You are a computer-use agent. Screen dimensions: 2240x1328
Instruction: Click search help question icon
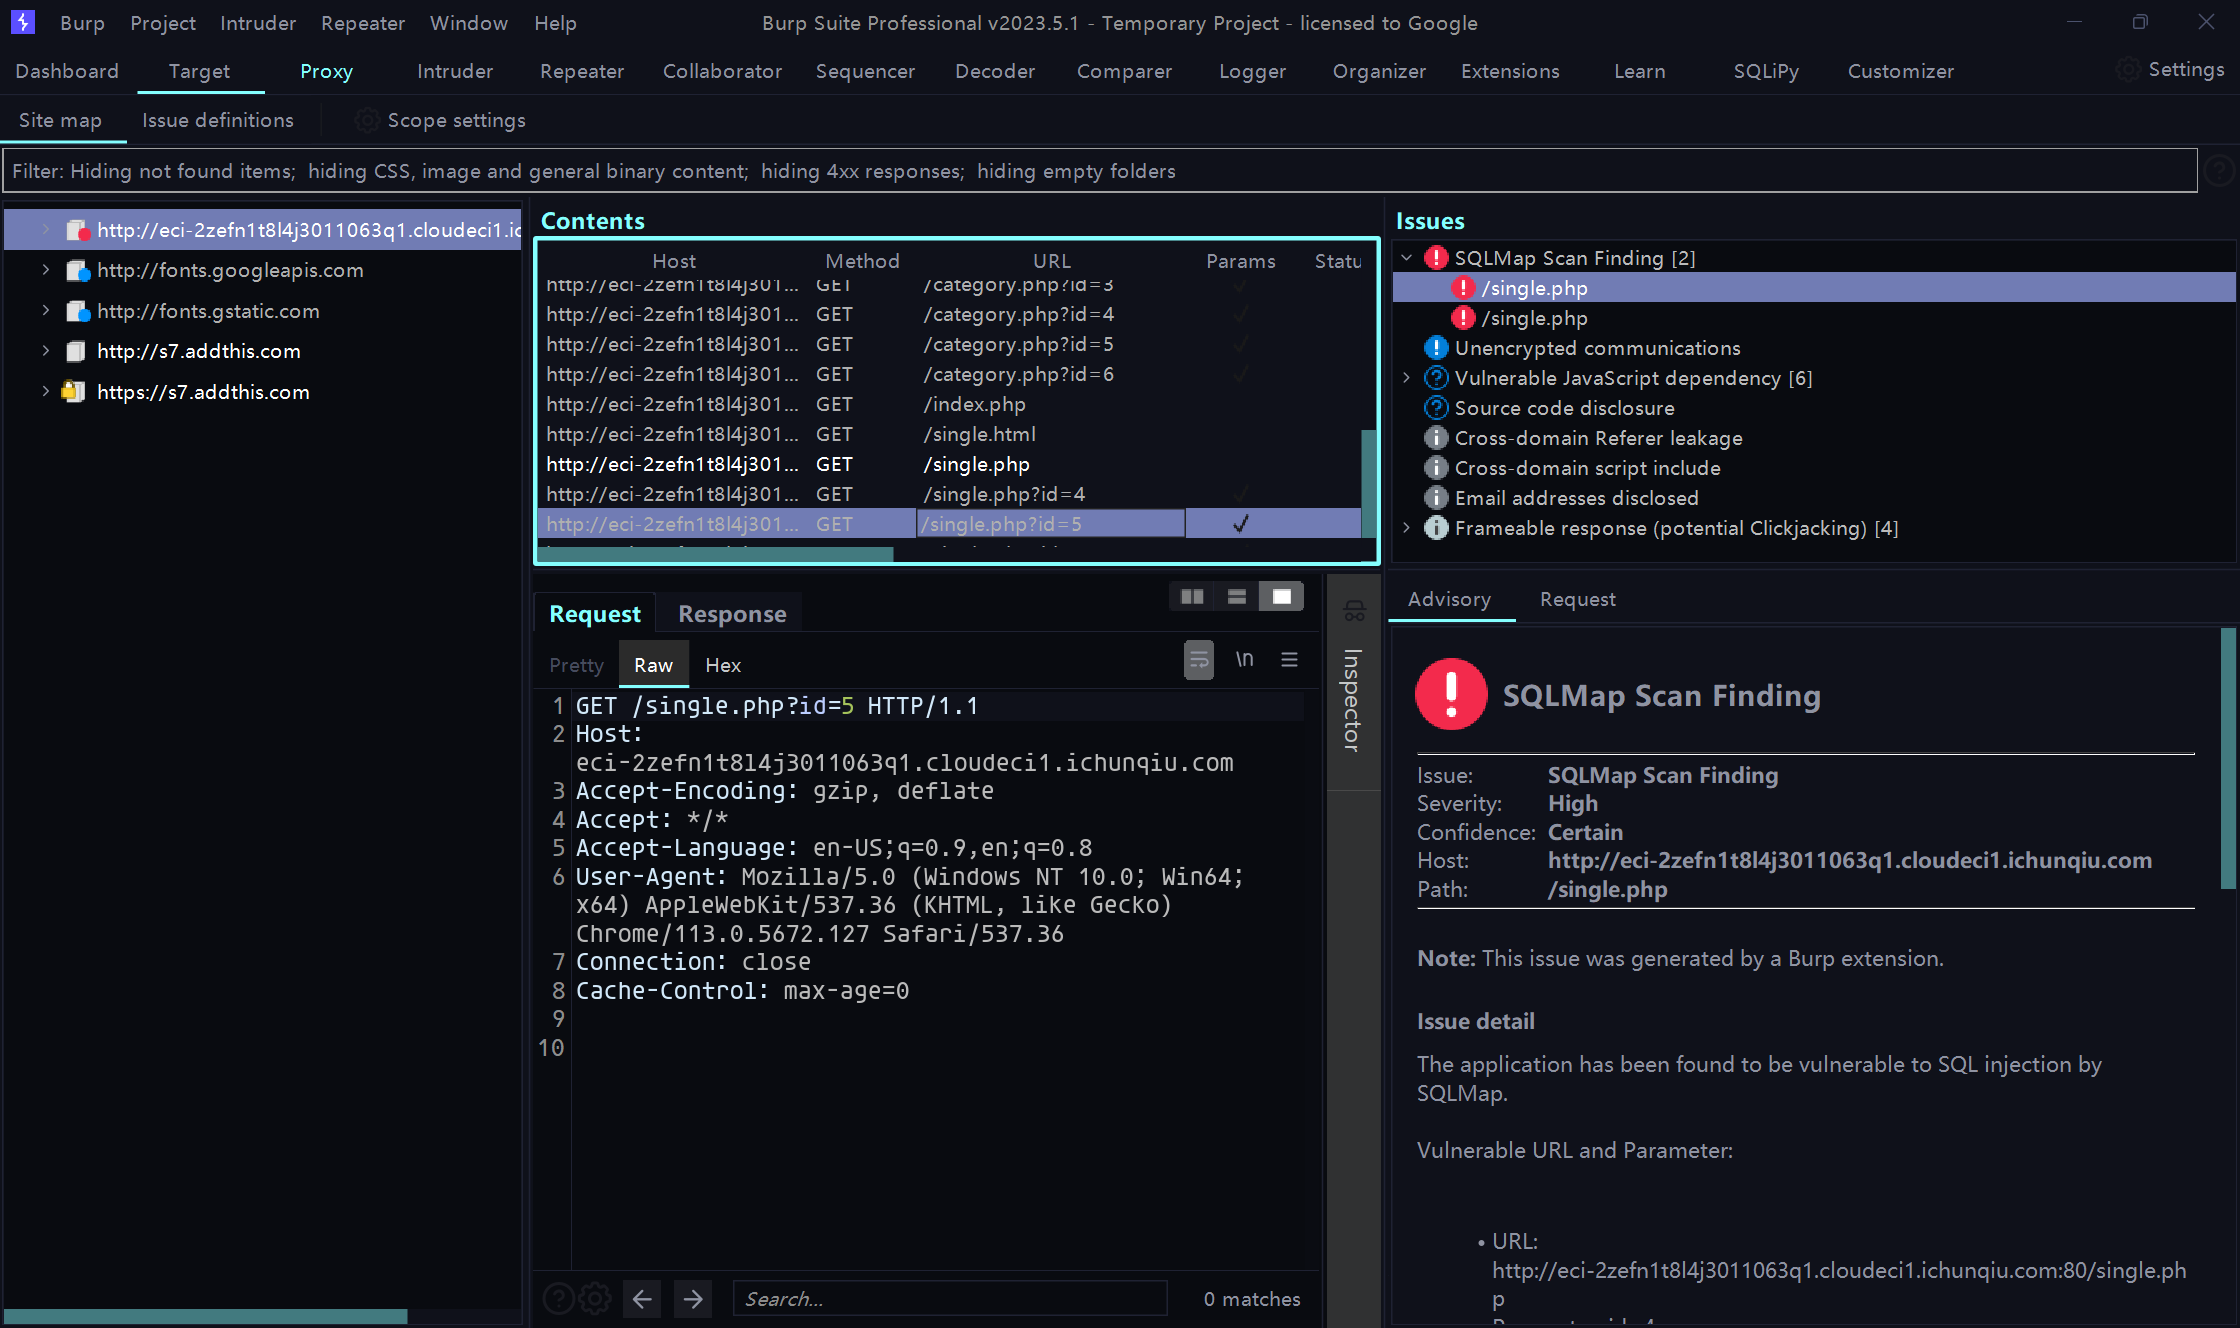(558, 1299)
